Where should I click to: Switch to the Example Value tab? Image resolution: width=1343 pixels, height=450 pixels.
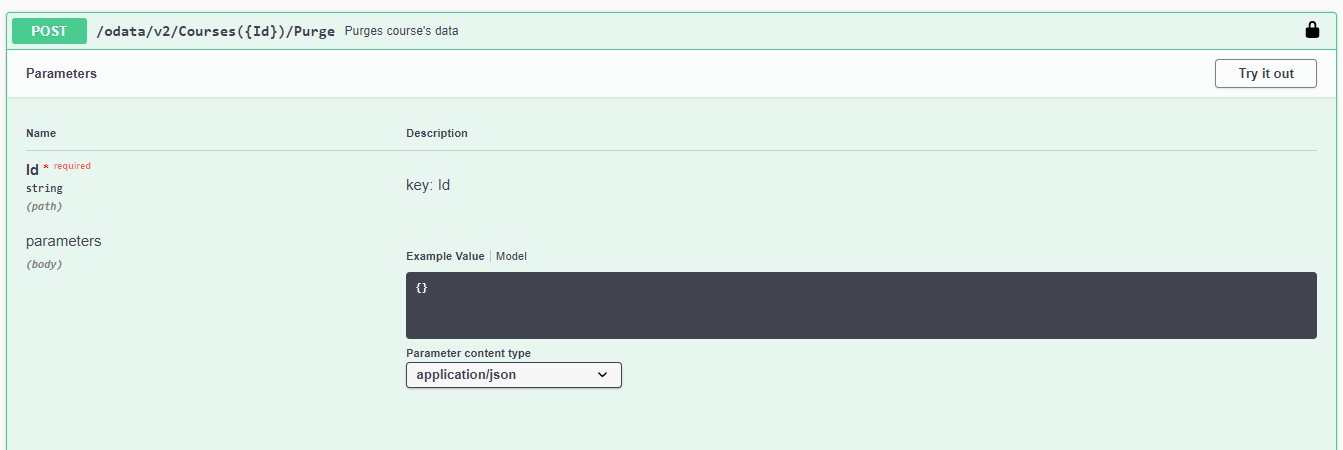(x=445, y=256)
